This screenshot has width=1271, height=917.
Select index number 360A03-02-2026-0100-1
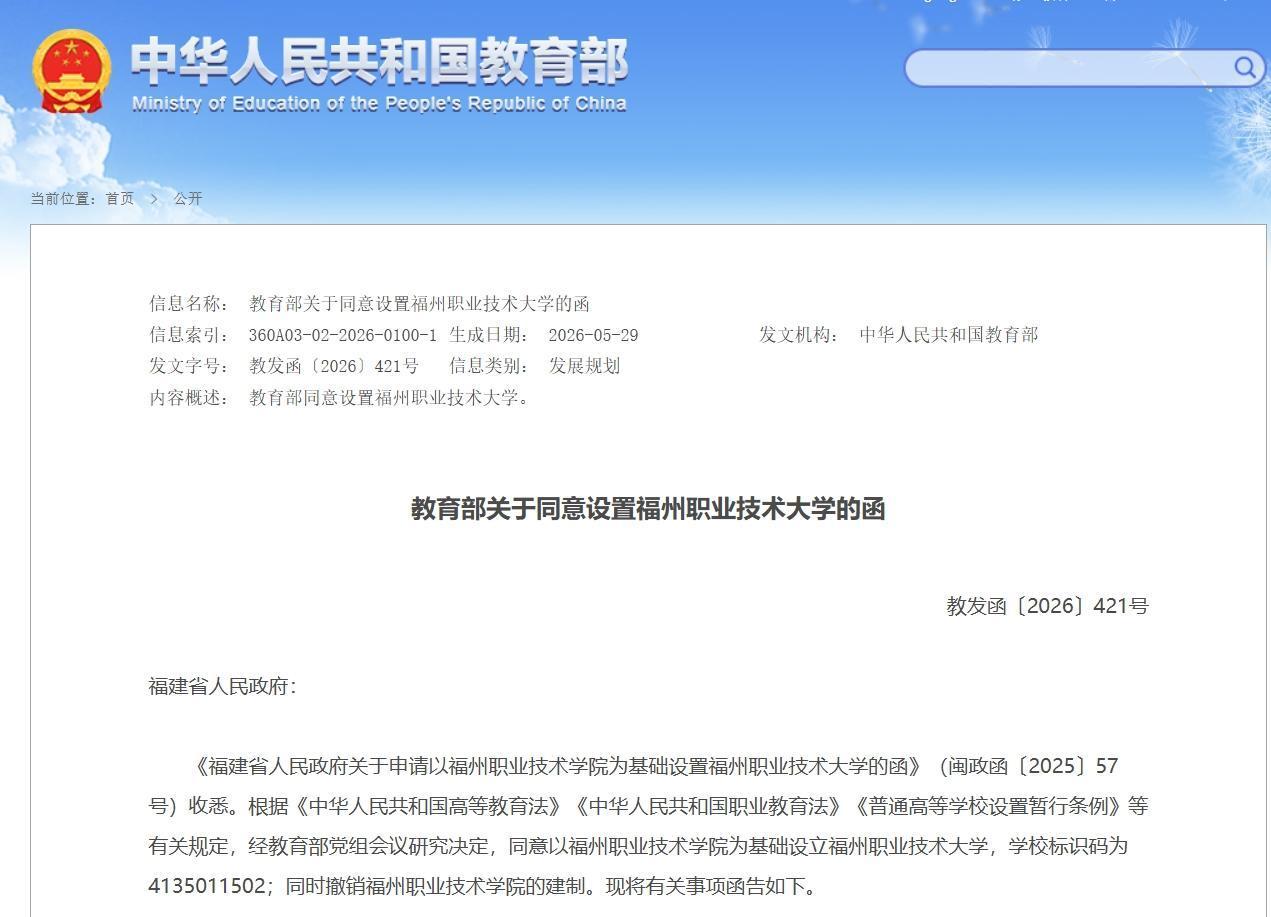pyautogui.click(x=343, y=335)
